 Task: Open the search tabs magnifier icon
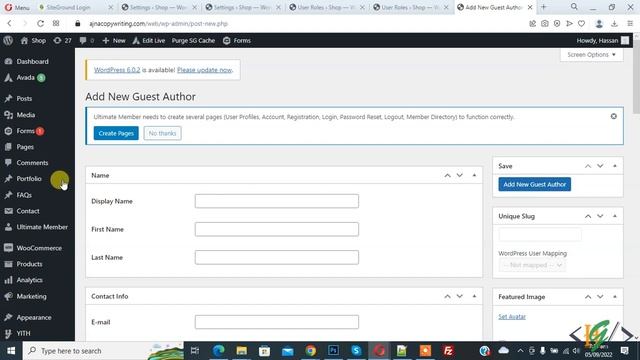574,7
